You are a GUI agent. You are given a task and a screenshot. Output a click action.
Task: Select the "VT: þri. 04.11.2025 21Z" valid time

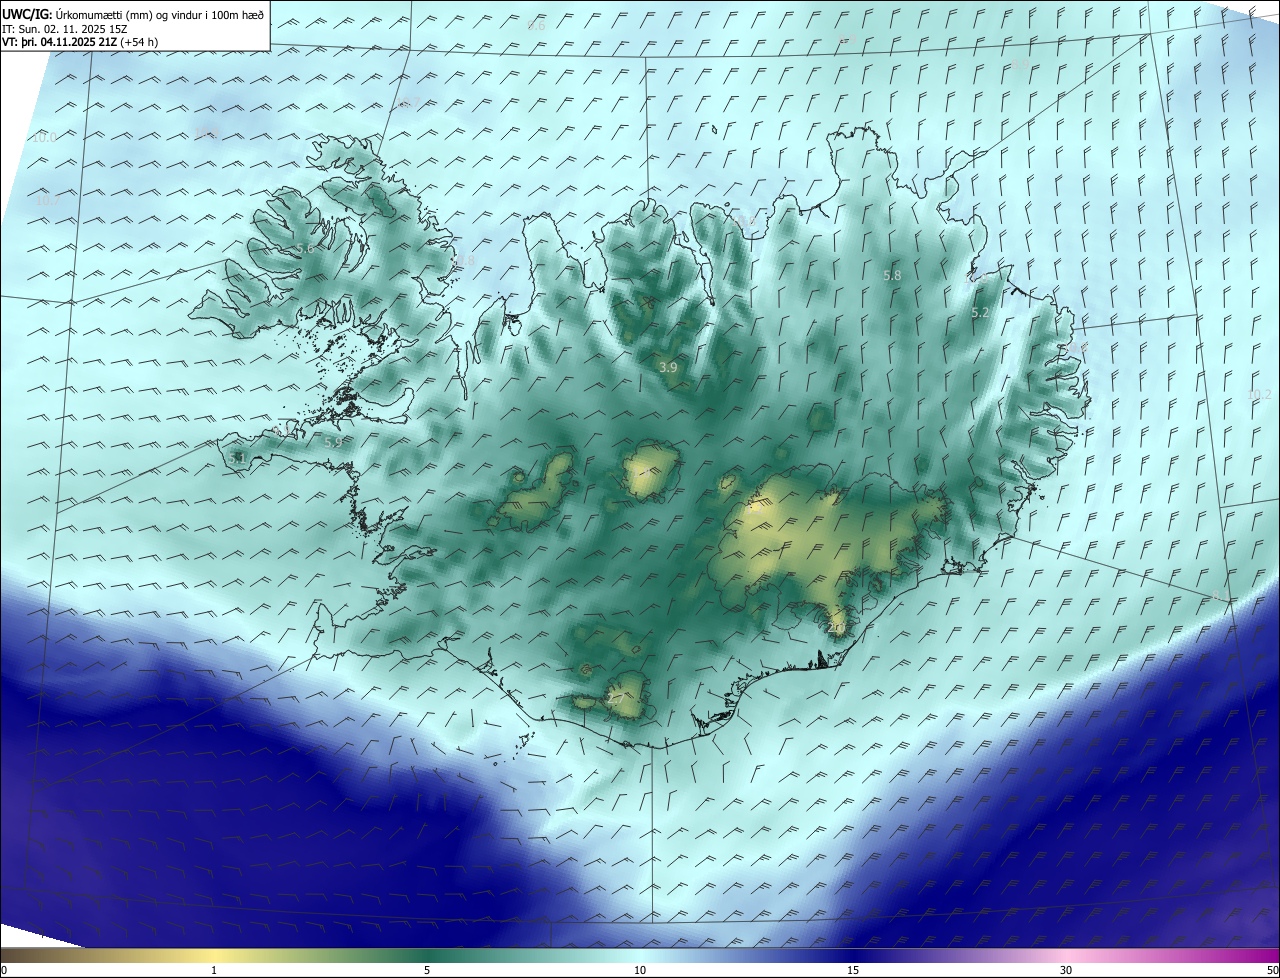click(x=59, y=42)
